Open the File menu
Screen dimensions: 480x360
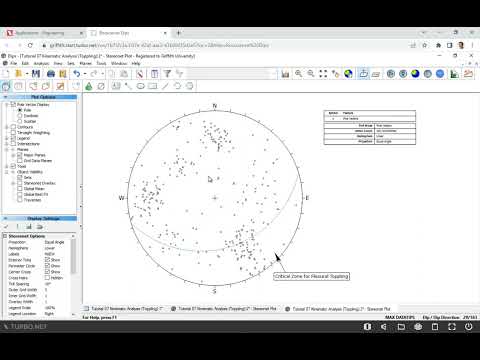(13, 63)
